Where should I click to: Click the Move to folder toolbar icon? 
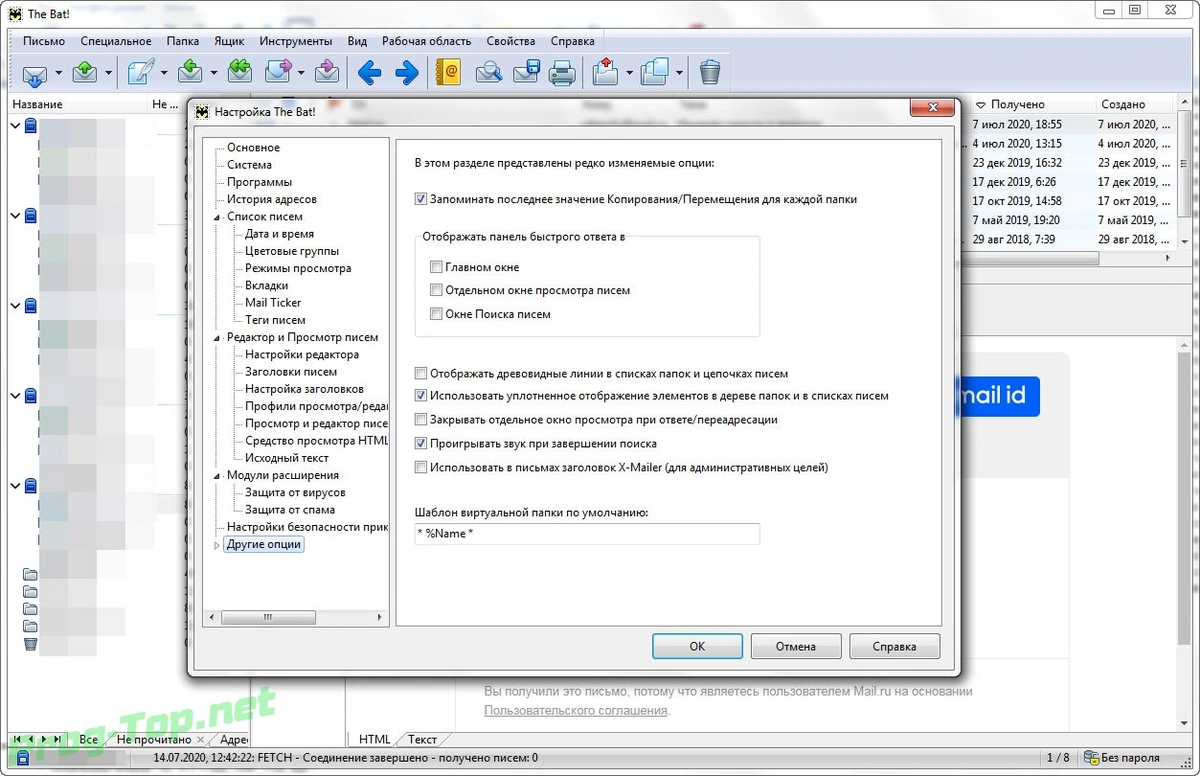[605, 73]
